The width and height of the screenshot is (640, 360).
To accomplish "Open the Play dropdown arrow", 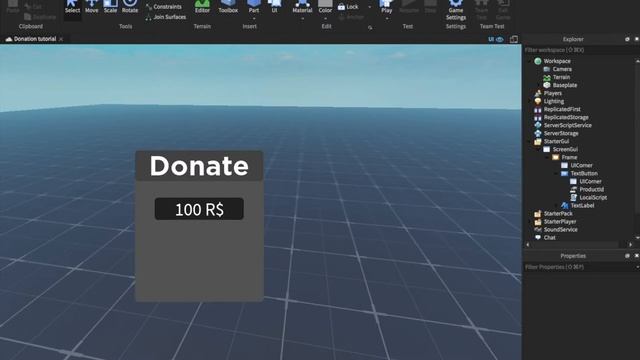I will [x=386, y=19].
